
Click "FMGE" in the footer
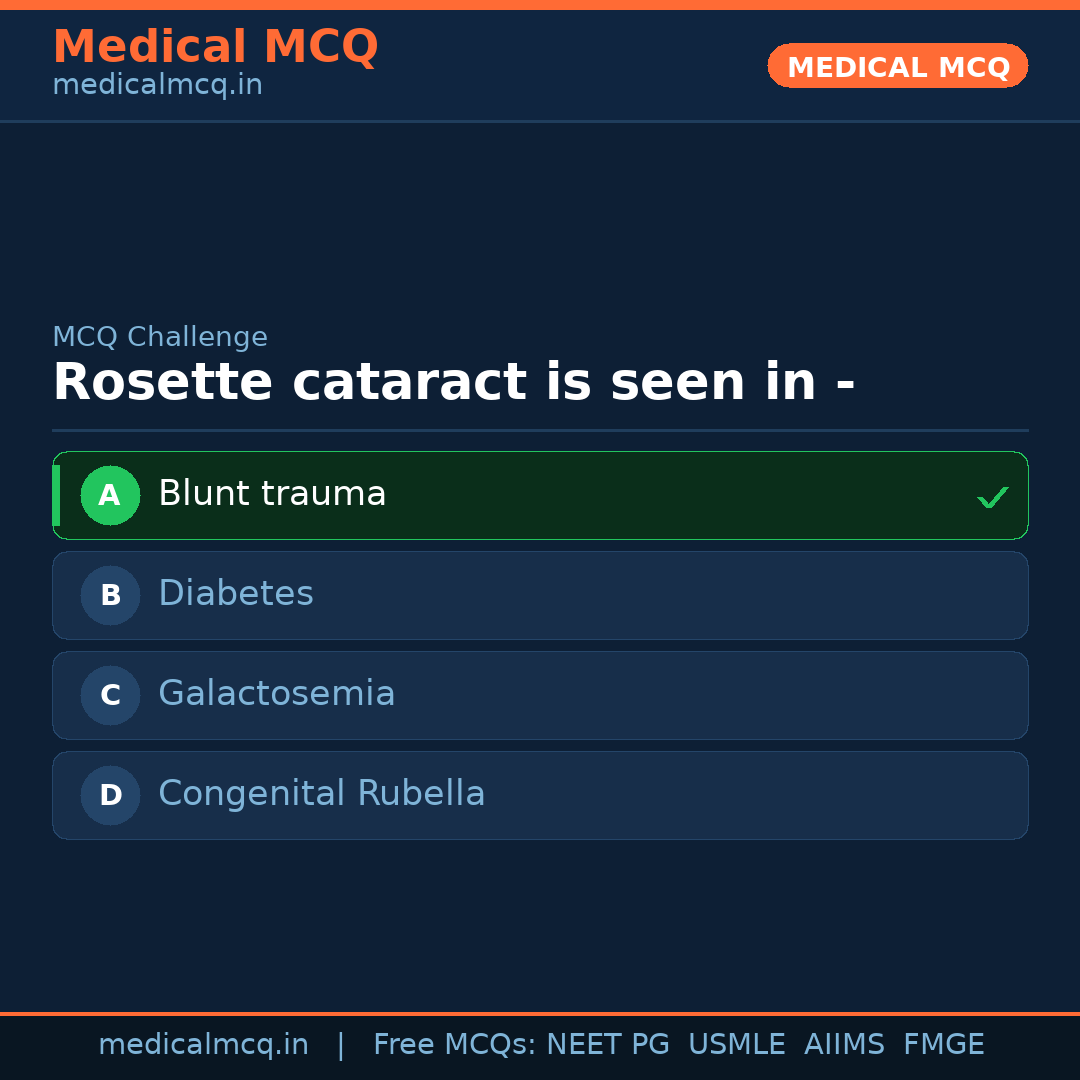pos(944,1045)
